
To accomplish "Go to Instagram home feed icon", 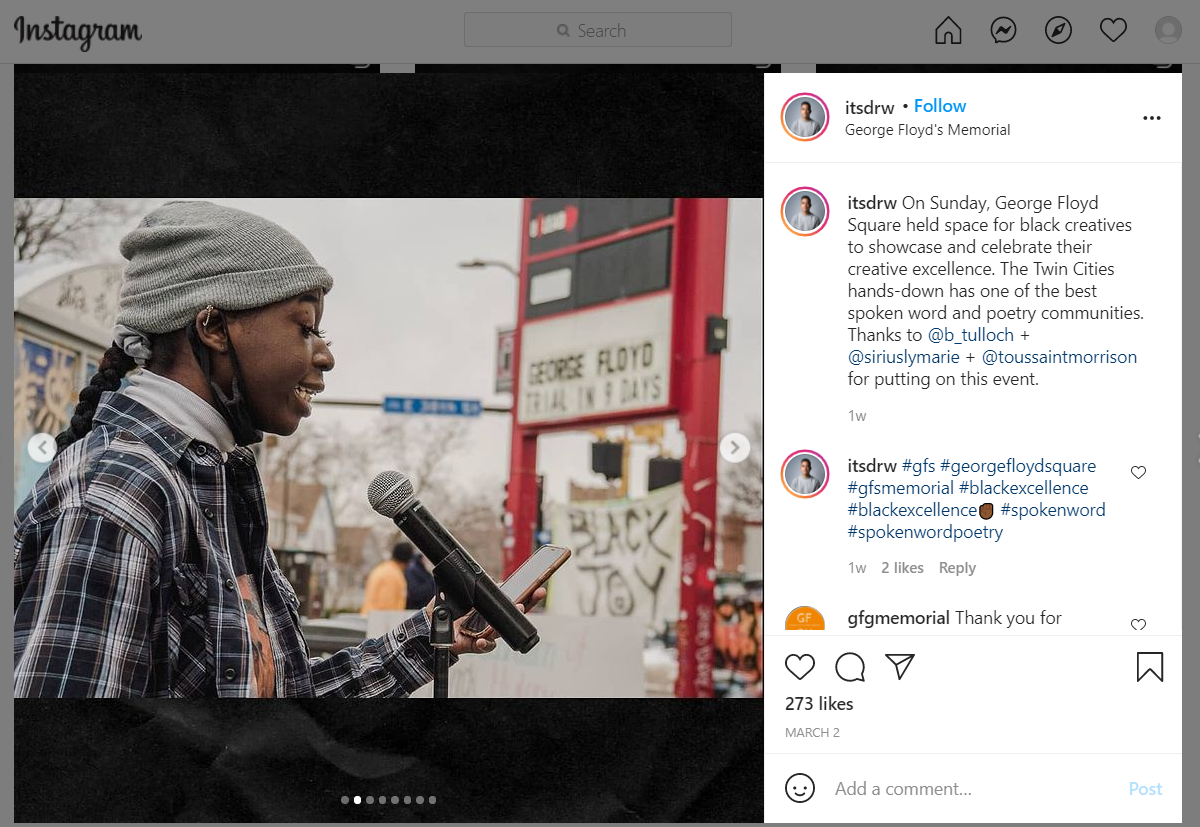I will [948, 31].
